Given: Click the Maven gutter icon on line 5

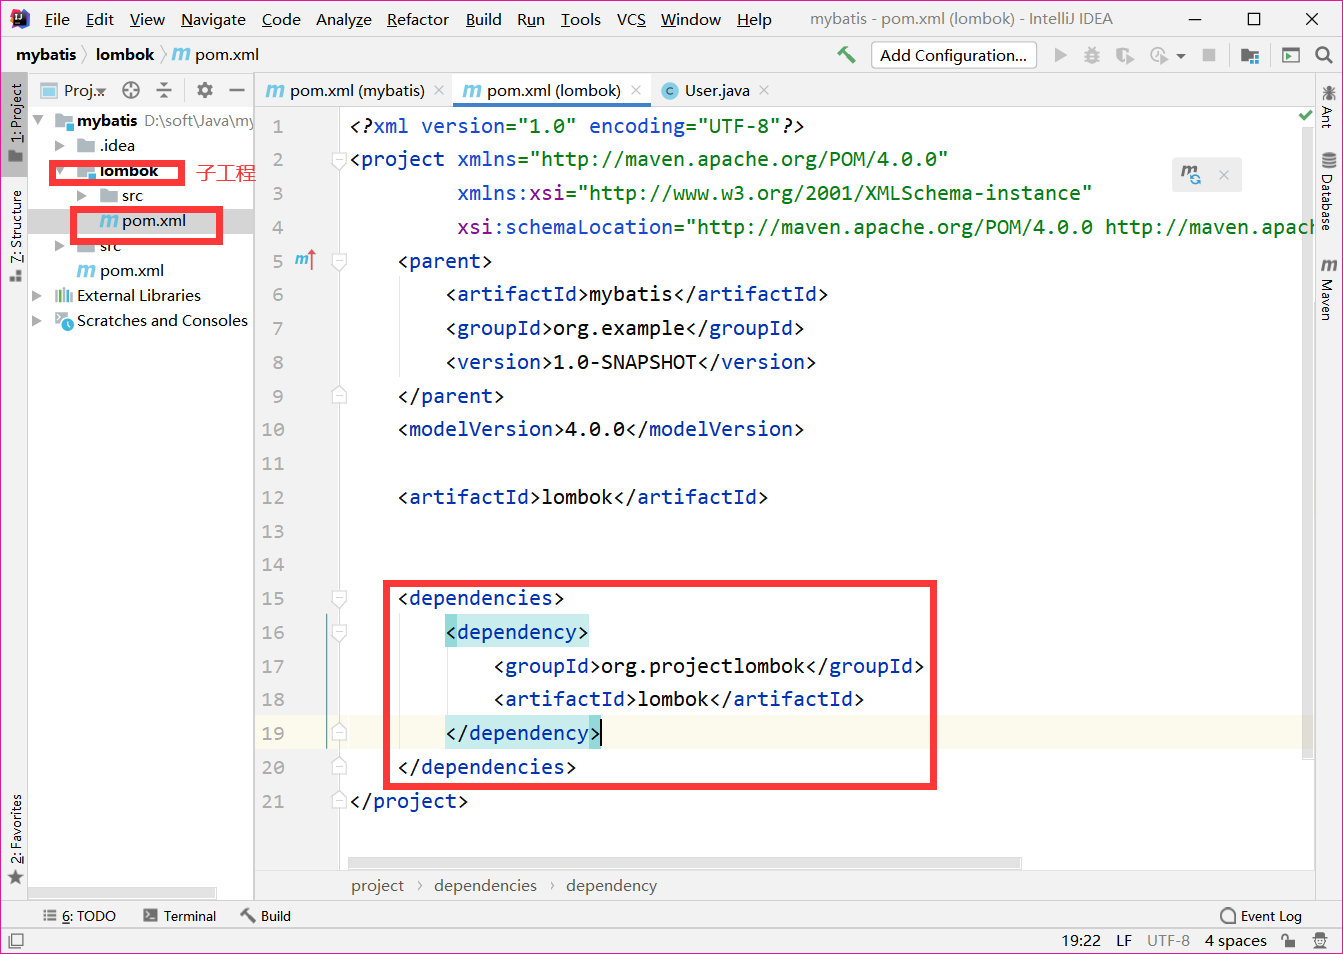Looking at the screenshot, I should pyautogui.click(x=306, y=260).
